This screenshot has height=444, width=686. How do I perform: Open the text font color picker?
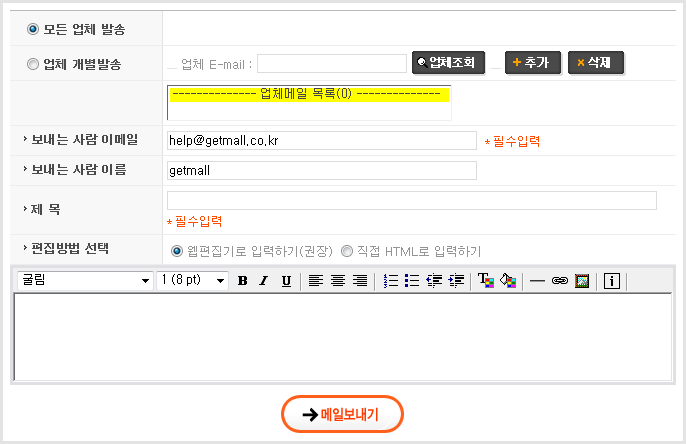[x=486, y=281]
